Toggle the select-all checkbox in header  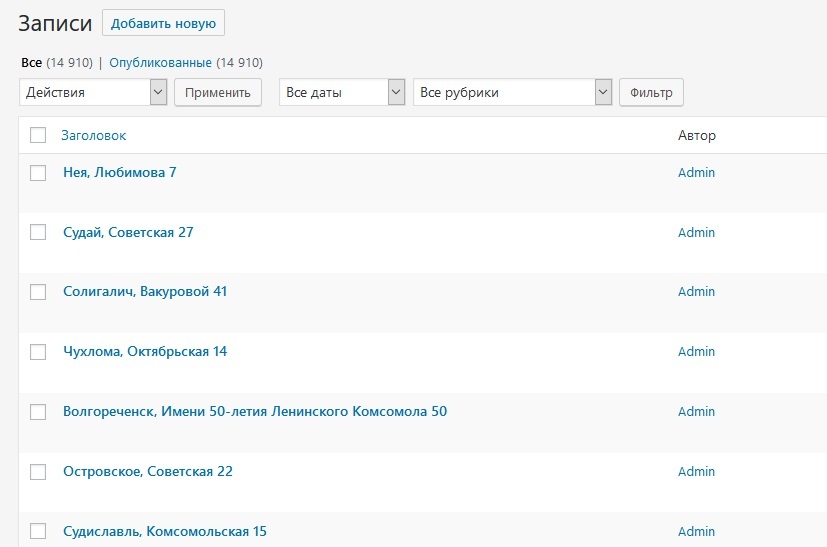coord(38,135)
